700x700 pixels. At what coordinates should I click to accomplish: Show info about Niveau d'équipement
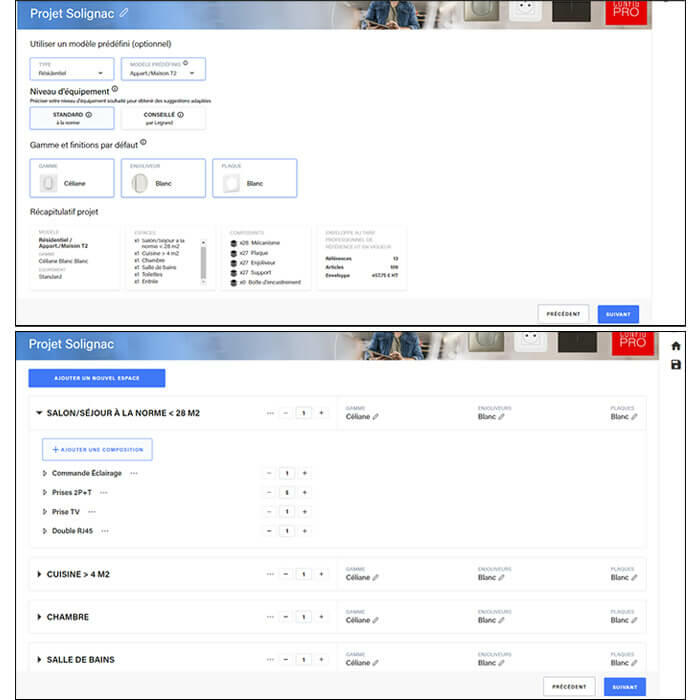[115, 89]
